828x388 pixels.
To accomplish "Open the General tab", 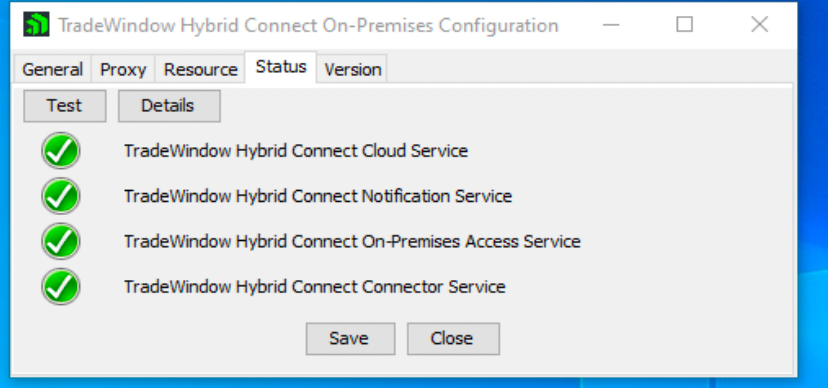I will click(52, 69).
